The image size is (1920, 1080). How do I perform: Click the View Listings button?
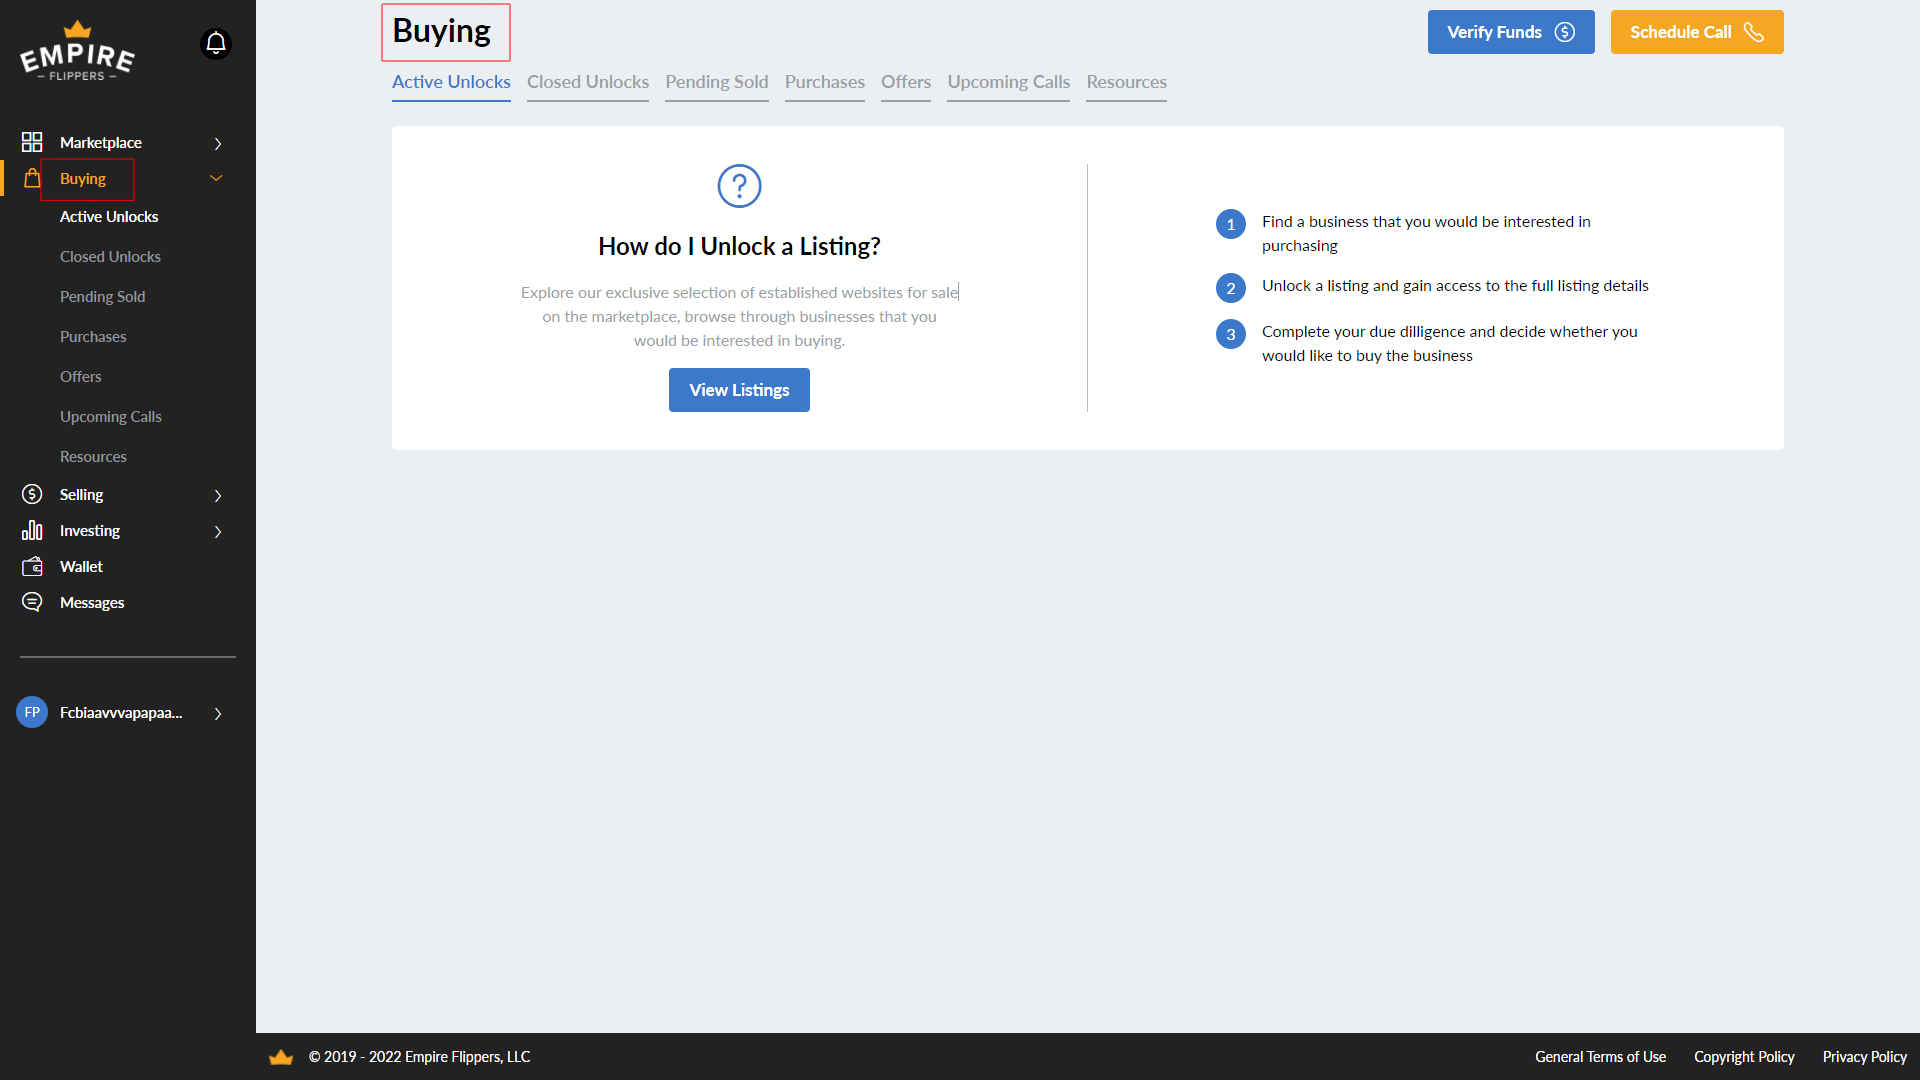pyautogui.click(x=739, y=390)
